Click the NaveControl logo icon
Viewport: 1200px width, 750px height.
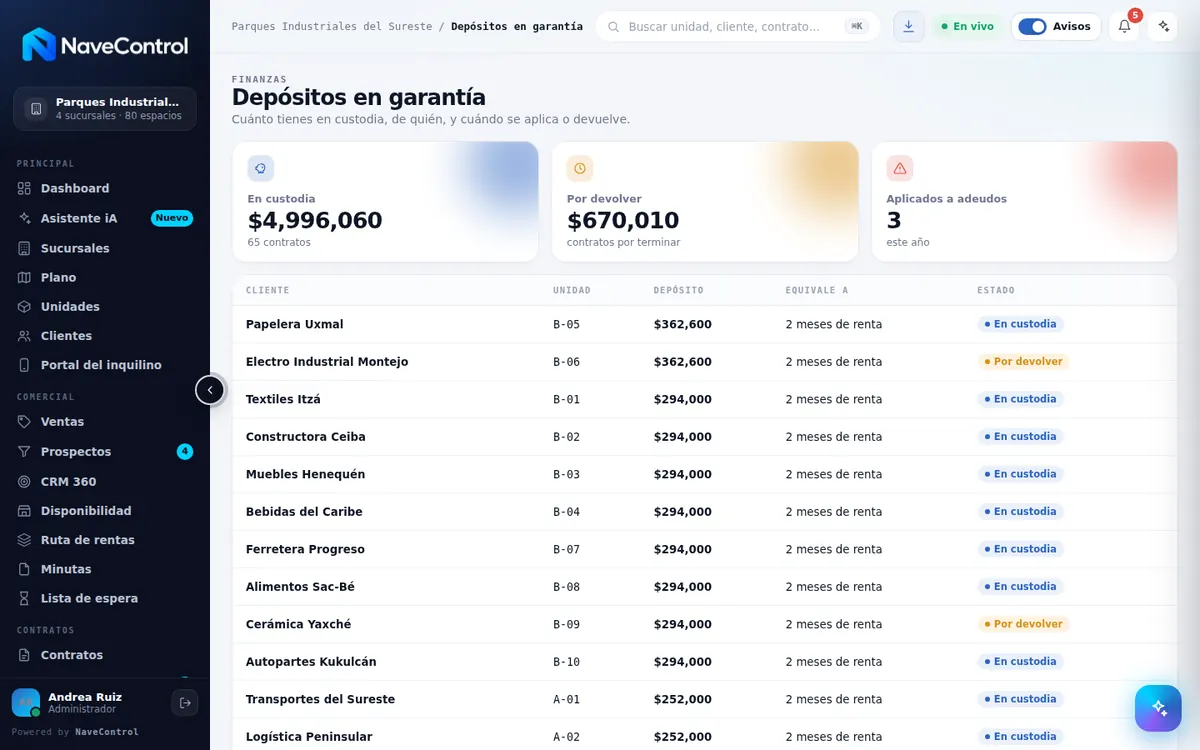(39, 45)
